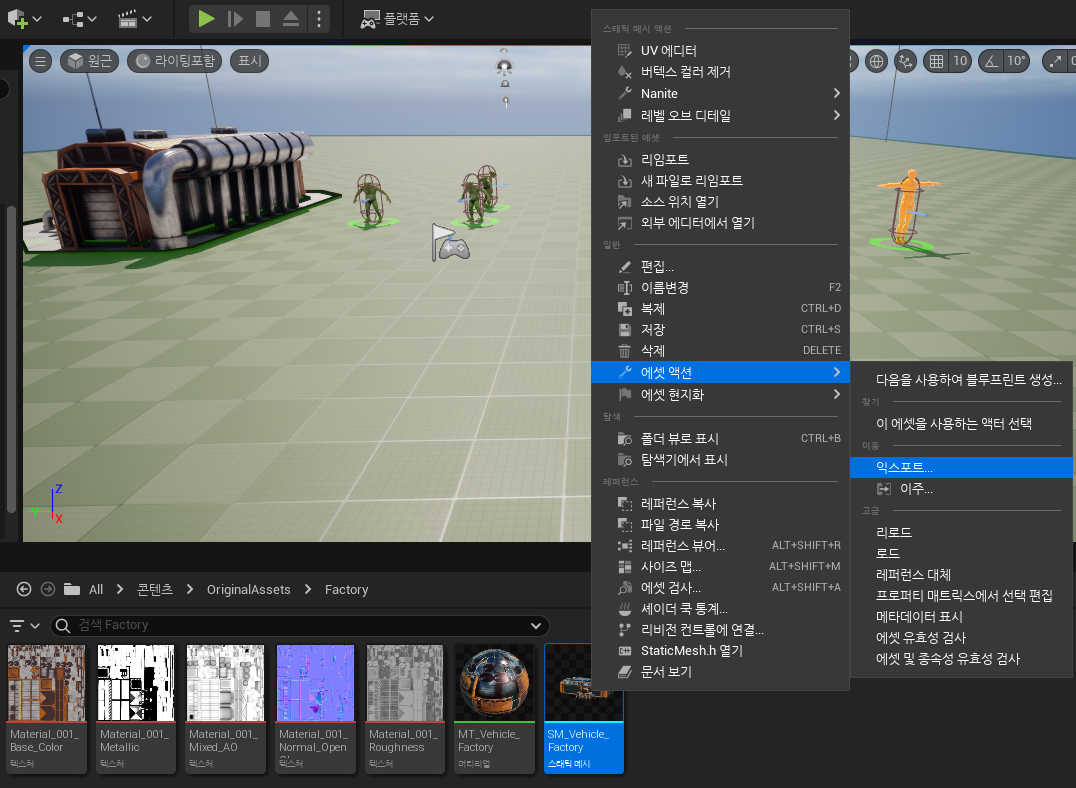The height and width of the screenshot is (788, 1076).
Task: Click the 검색 Factory search field
Action: tap(300, 625)
